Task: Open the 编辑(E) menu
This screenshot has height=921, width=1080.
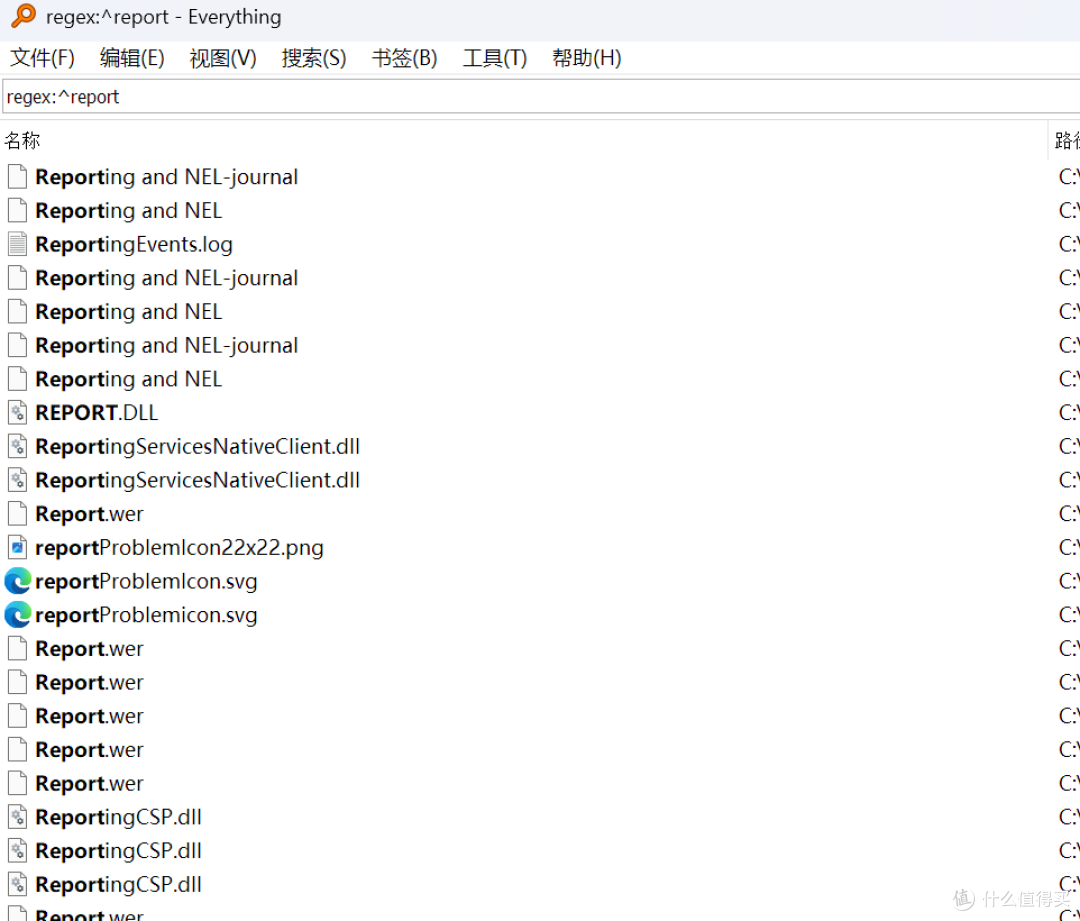Action: coord(132,58)
